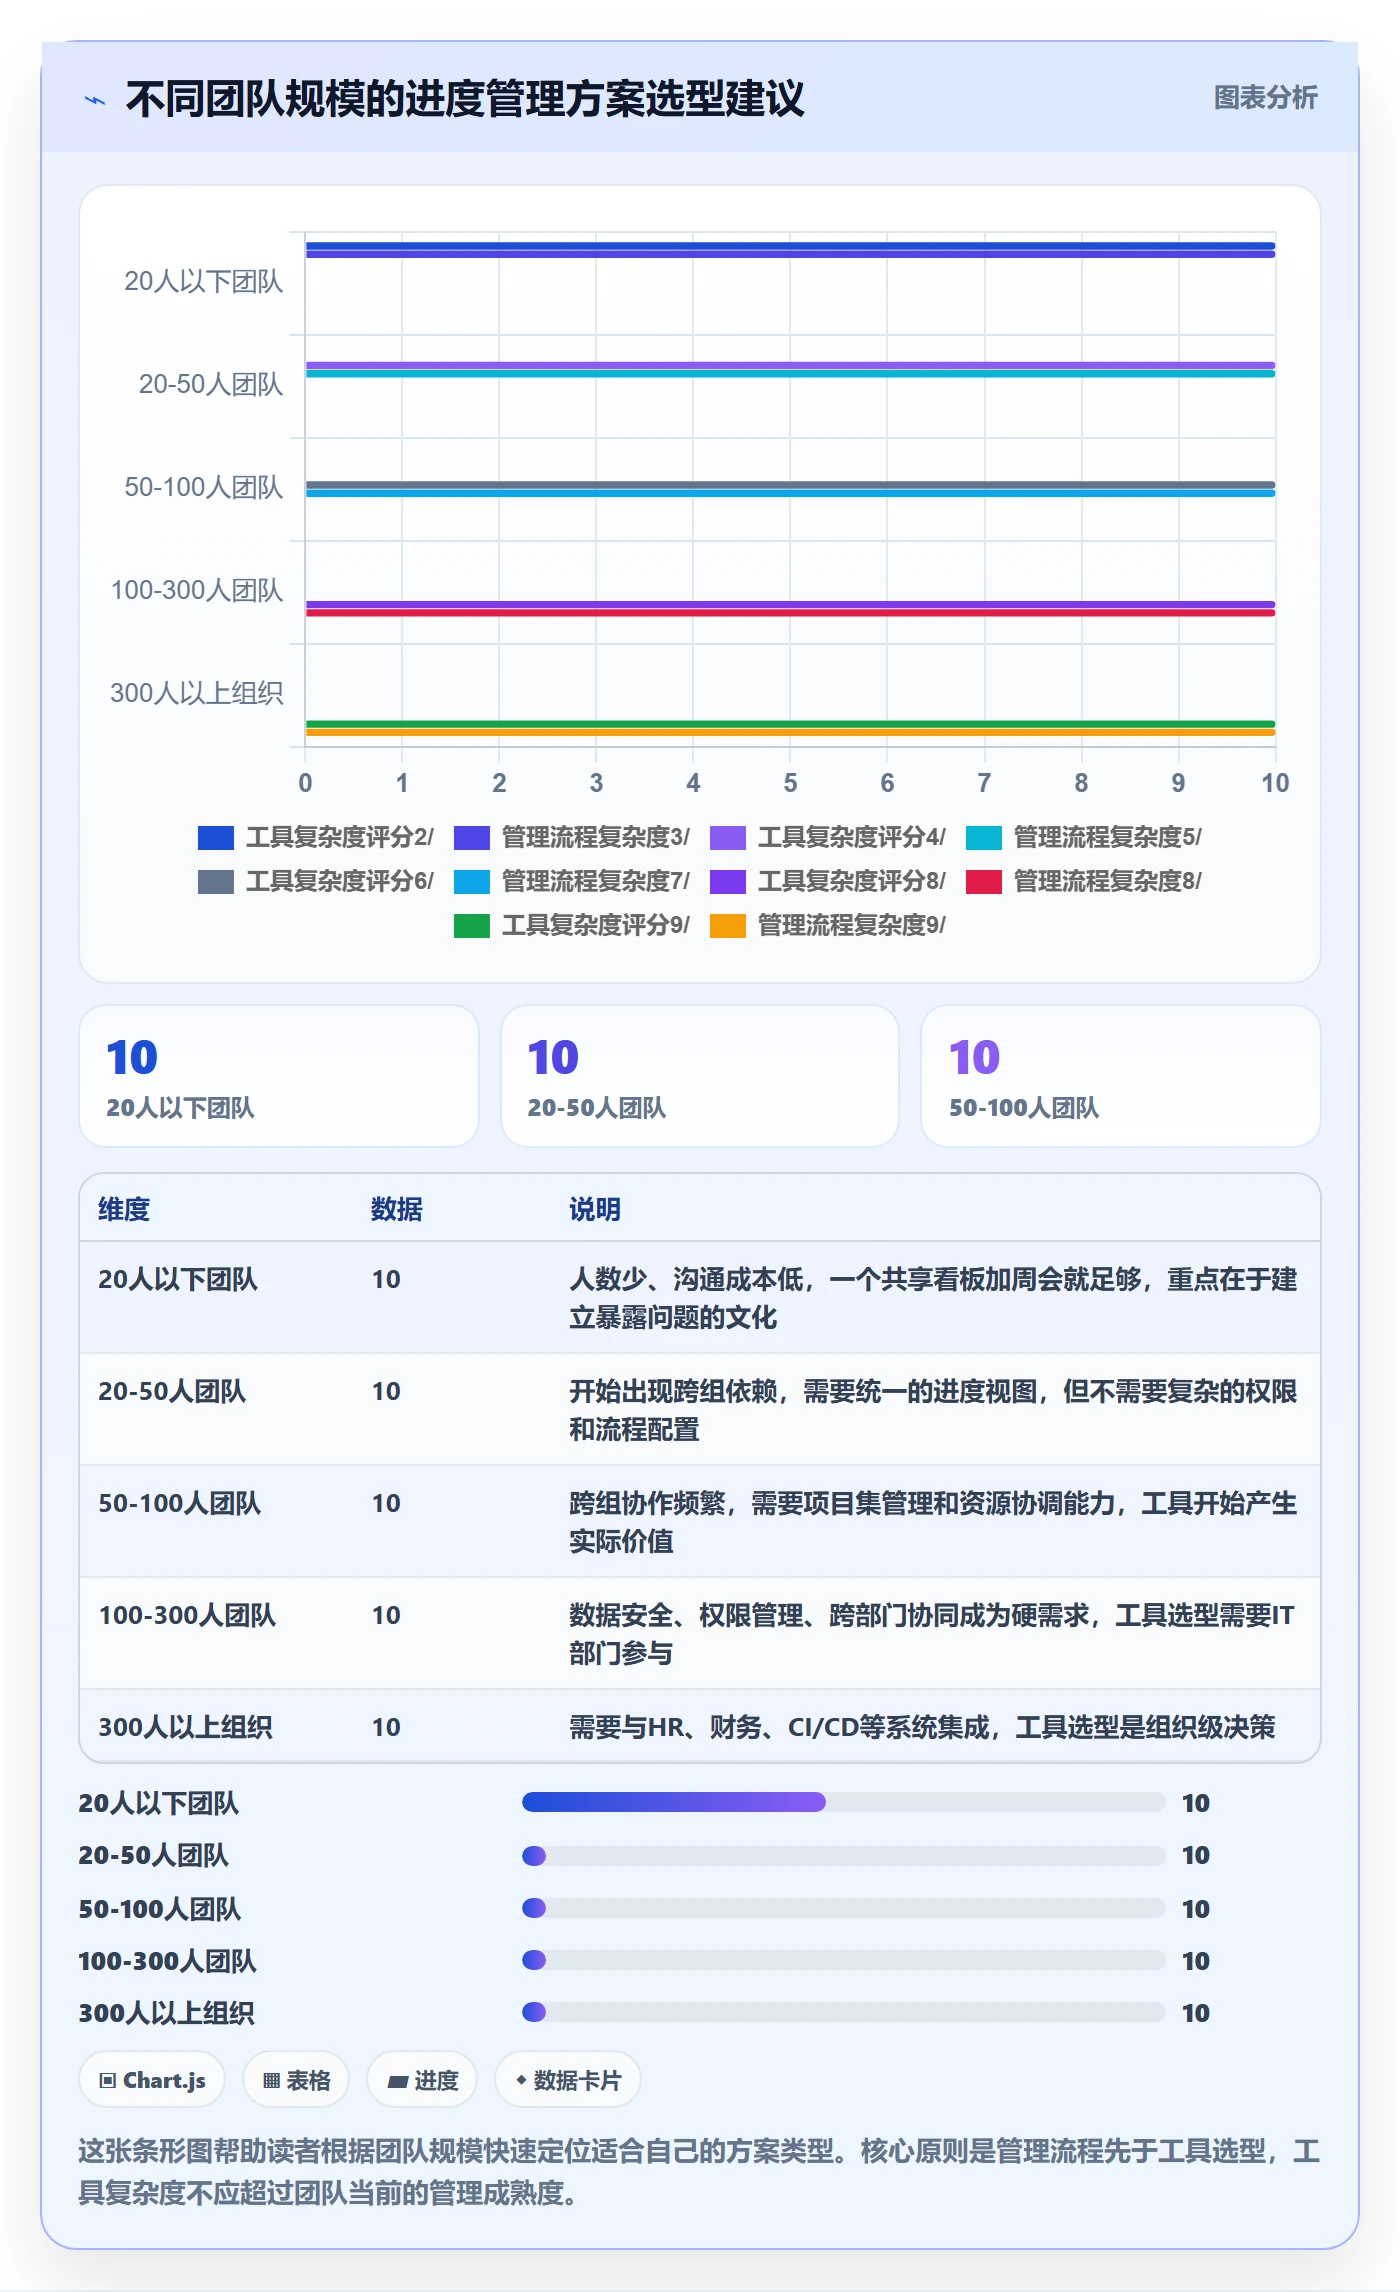Click description starting 需要与HR、财务
The image size is (1400, 2292).
click(922, 1727)
